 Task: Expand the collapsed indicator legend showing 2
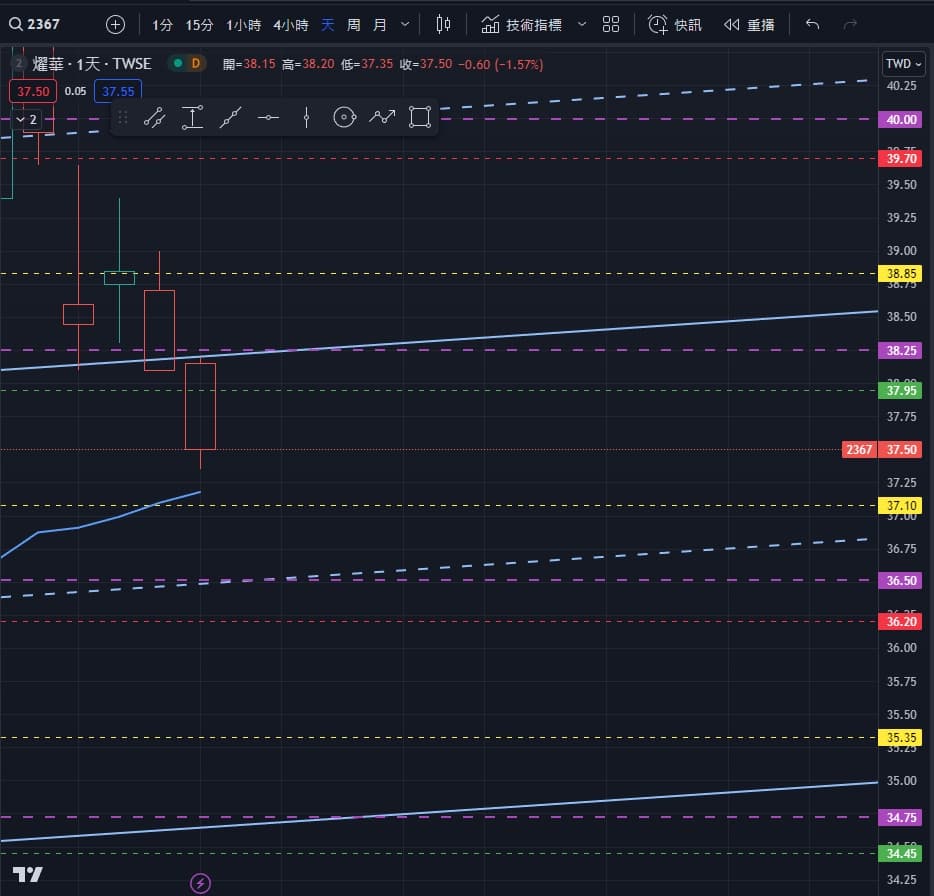click(x=27, y=120)
